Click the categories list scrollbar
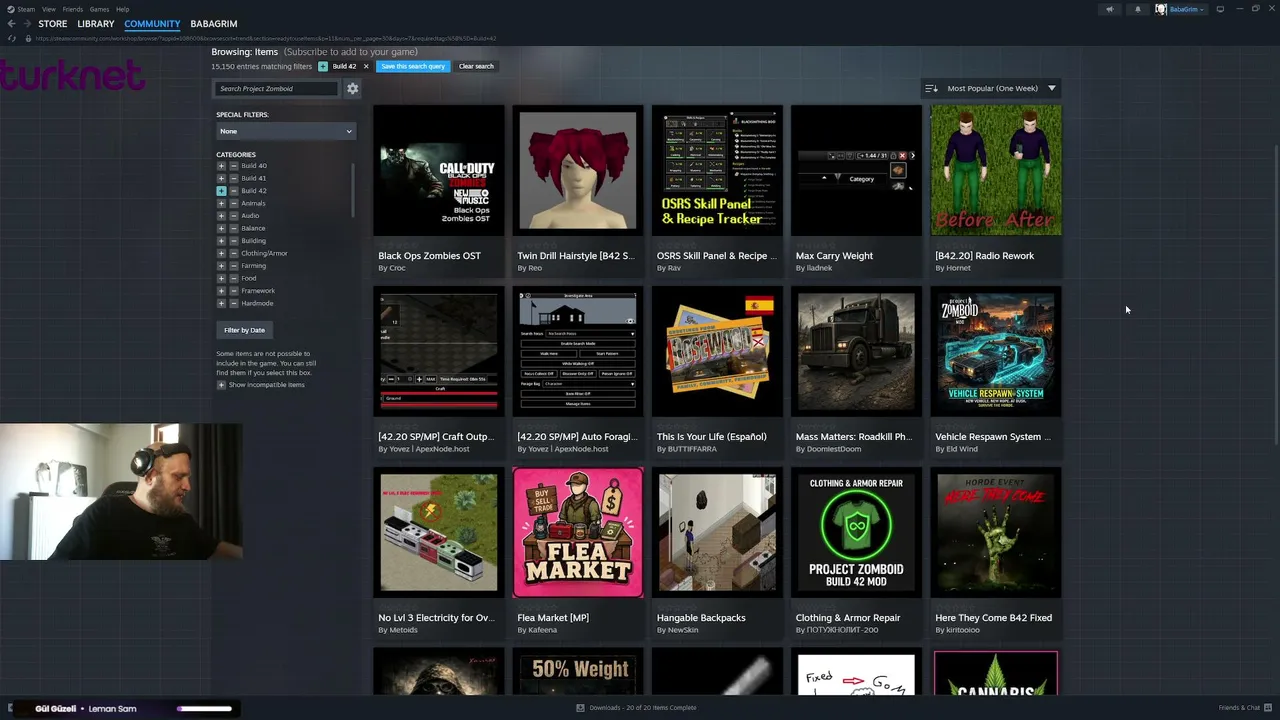Image resolution: width=1280 pixels, height=720 pixels. point(353,190)
